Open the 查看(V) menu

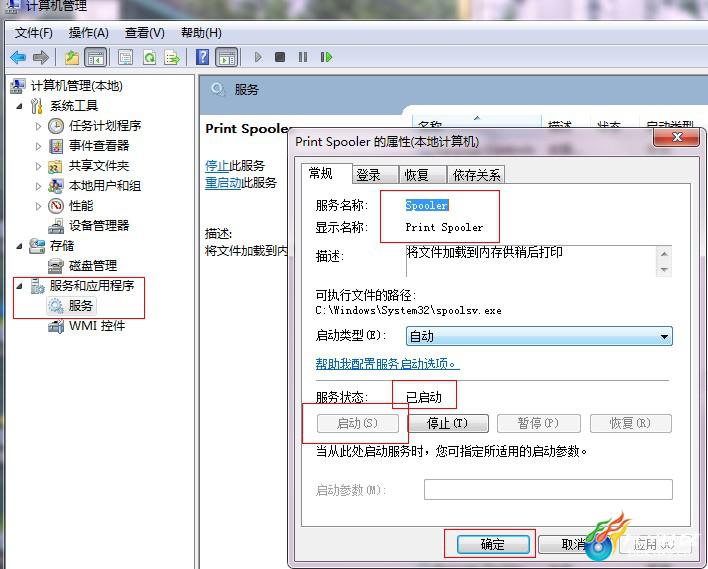click(144, 33)
